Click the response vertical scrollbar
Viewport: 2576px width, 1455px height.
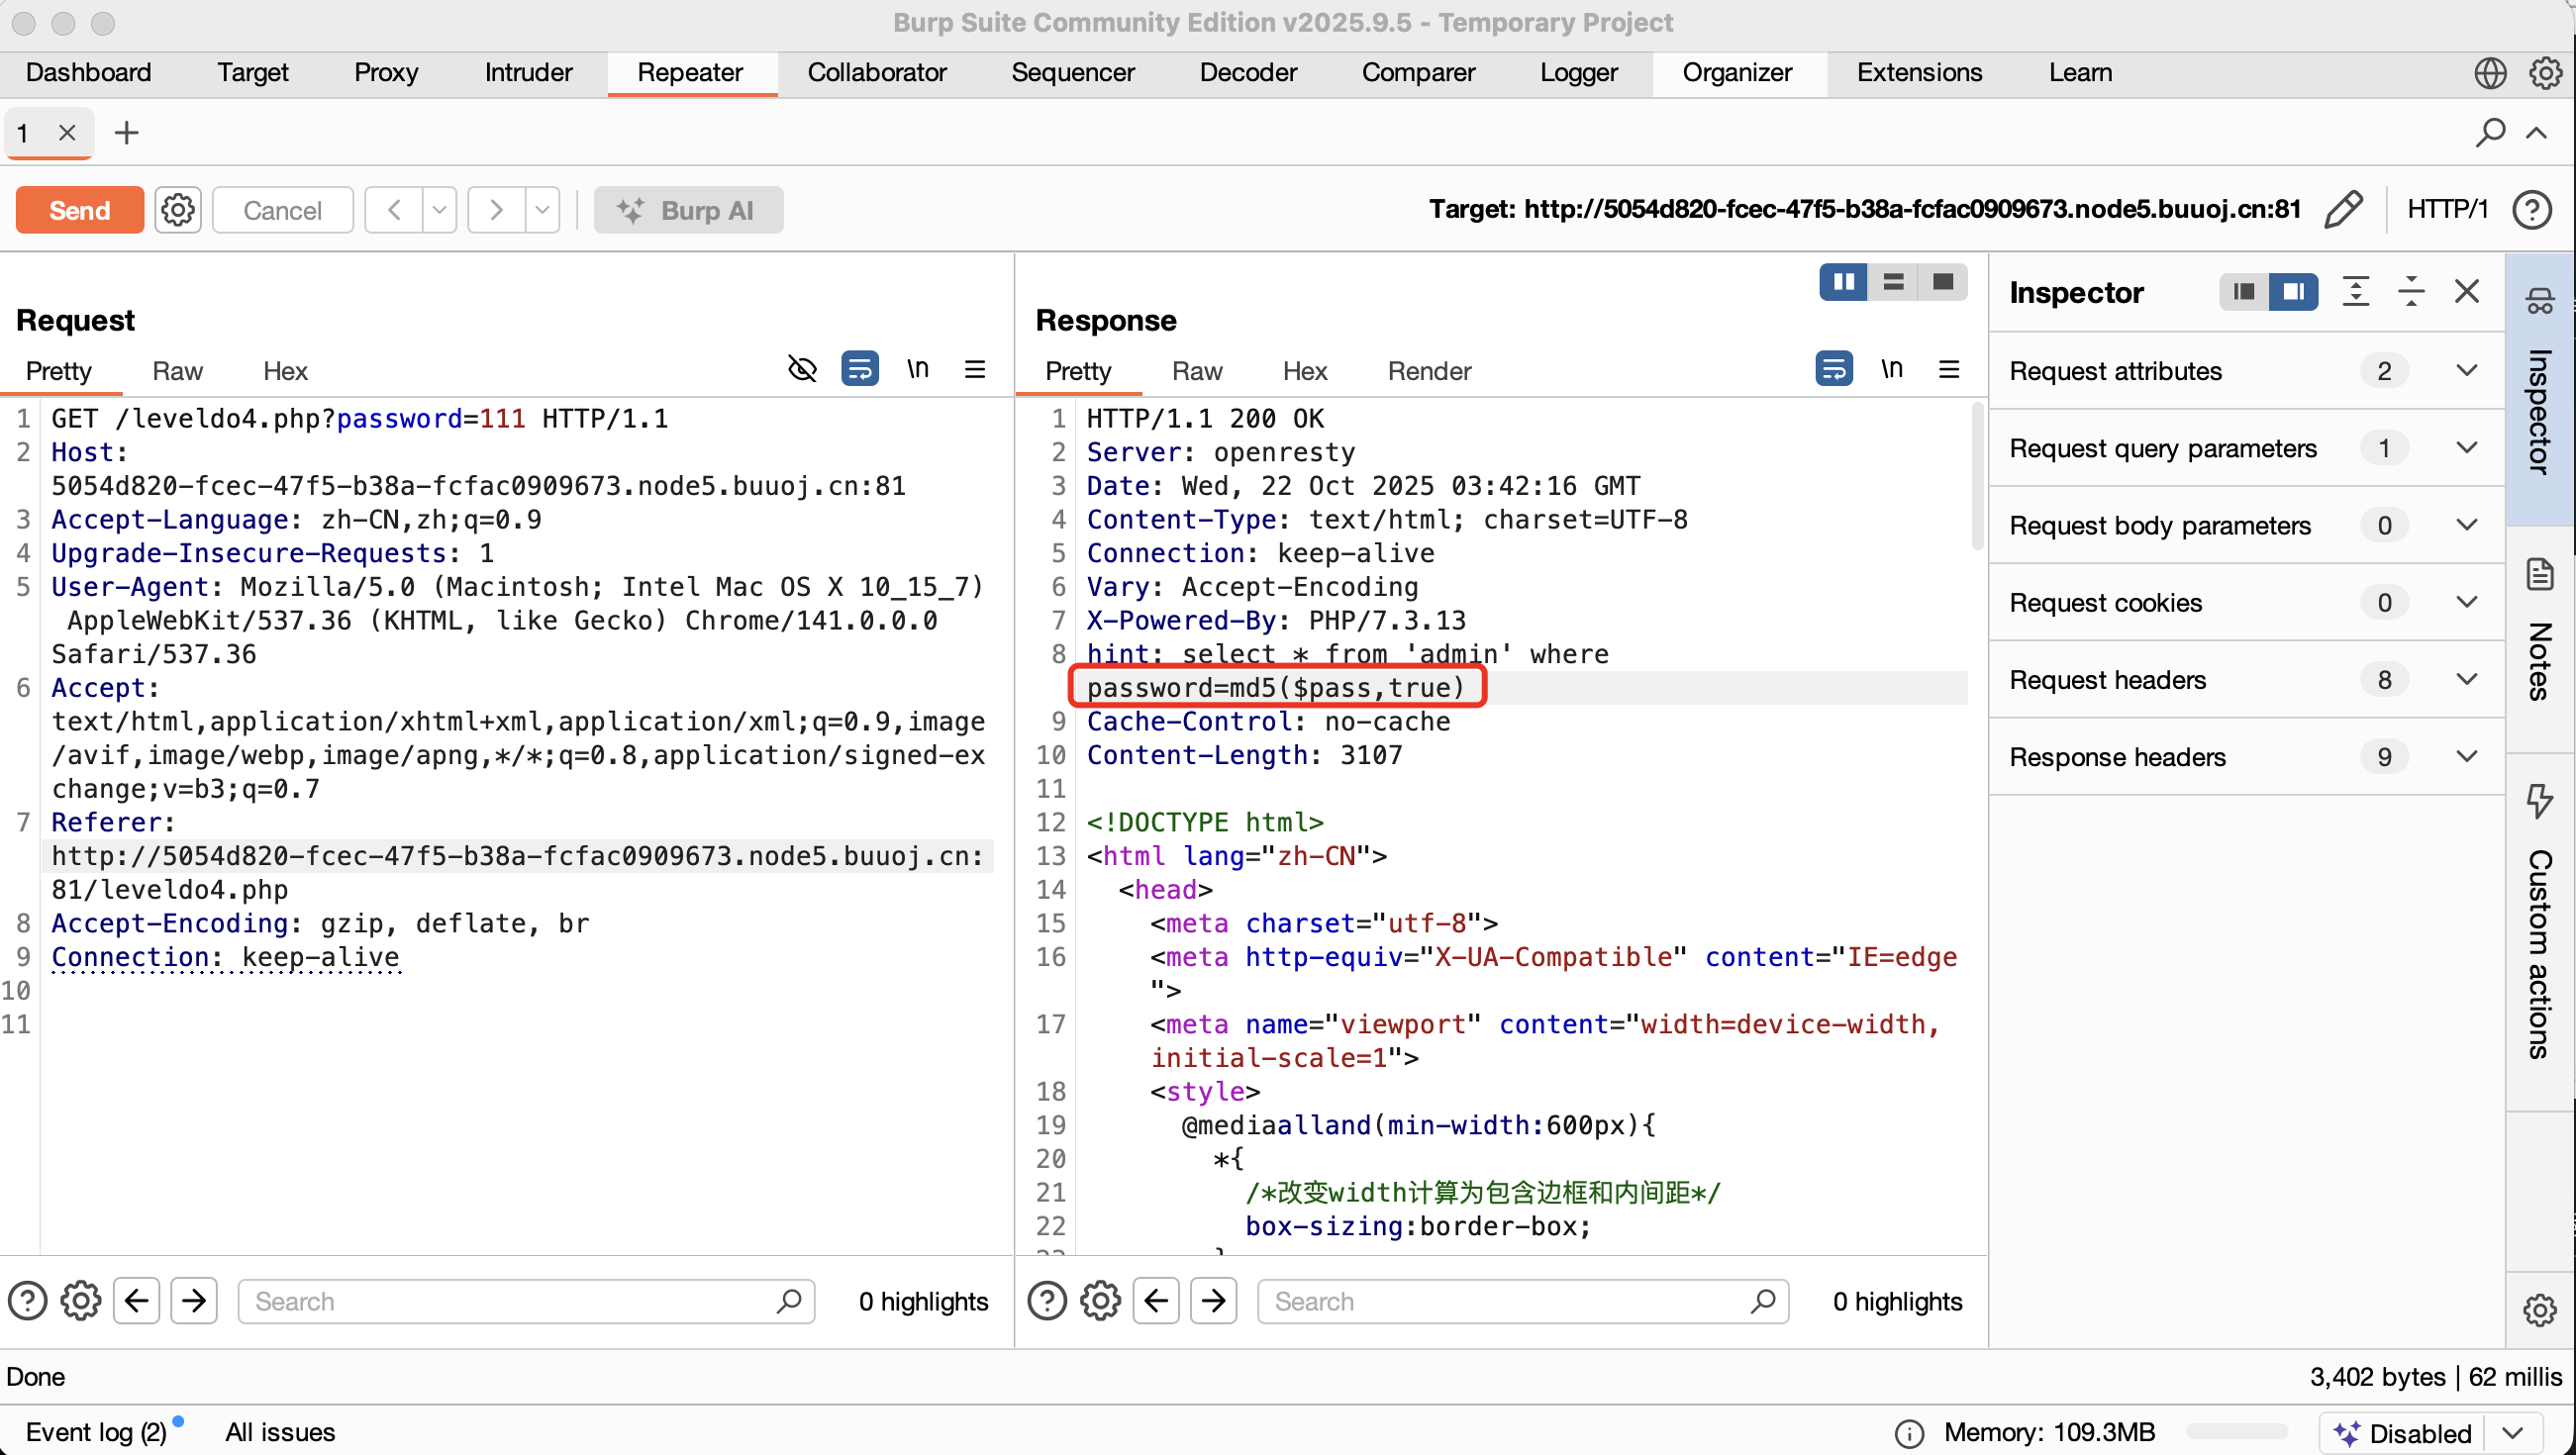pyautogui.click(x=1976, y=477)
